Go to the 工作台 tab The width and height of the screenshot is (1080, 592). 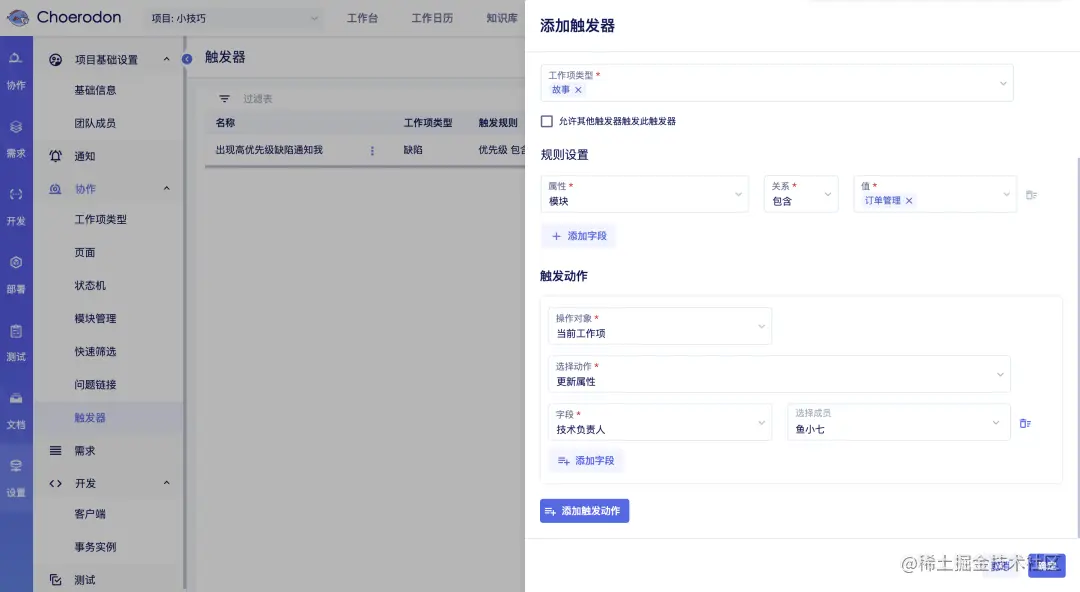pos(362,18)
